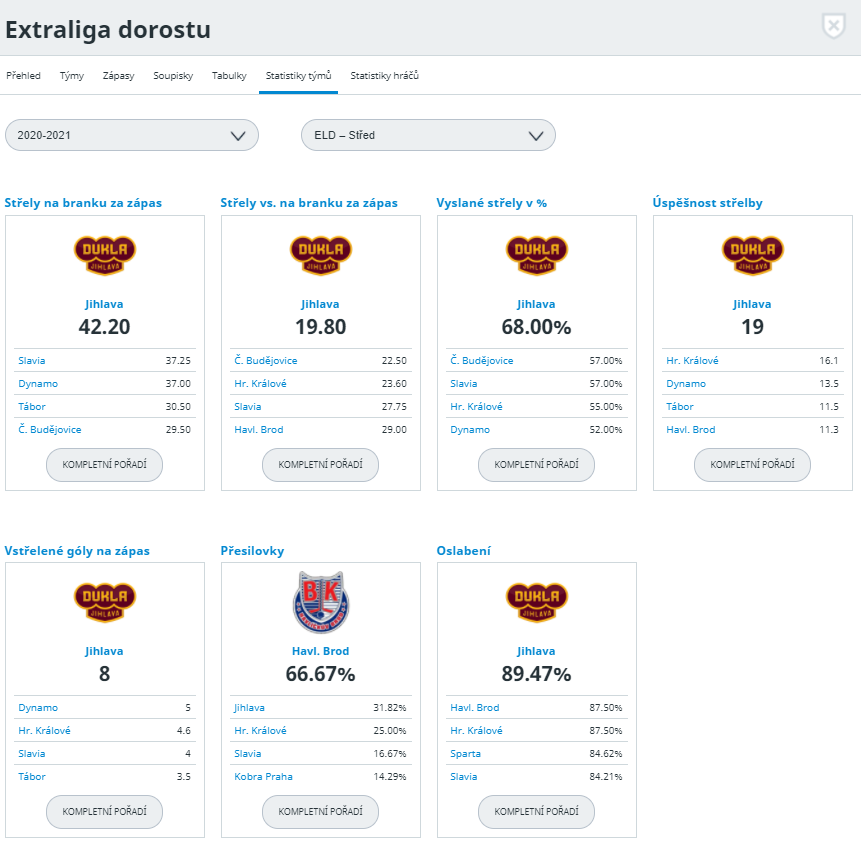This screenshot has width=861, height=851.
Task: Go to the Soupisky tab
Action: [173, 75]
